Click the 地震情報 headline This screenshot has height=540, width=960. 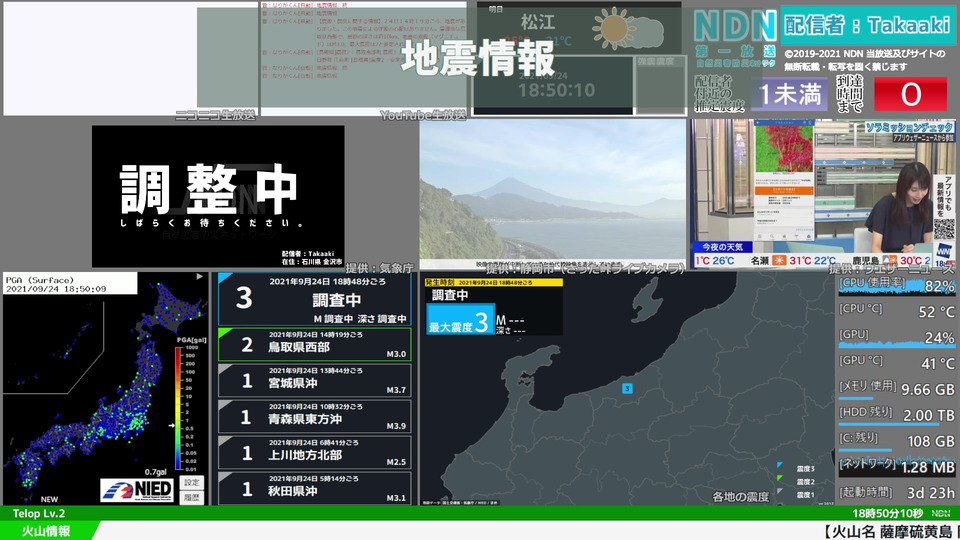478,58
